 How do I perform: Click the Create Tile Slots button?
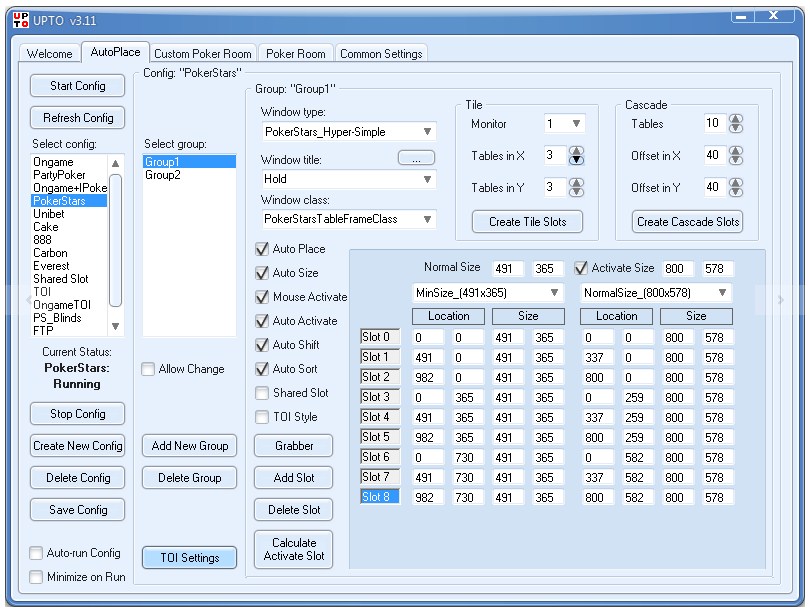[527, 222]
